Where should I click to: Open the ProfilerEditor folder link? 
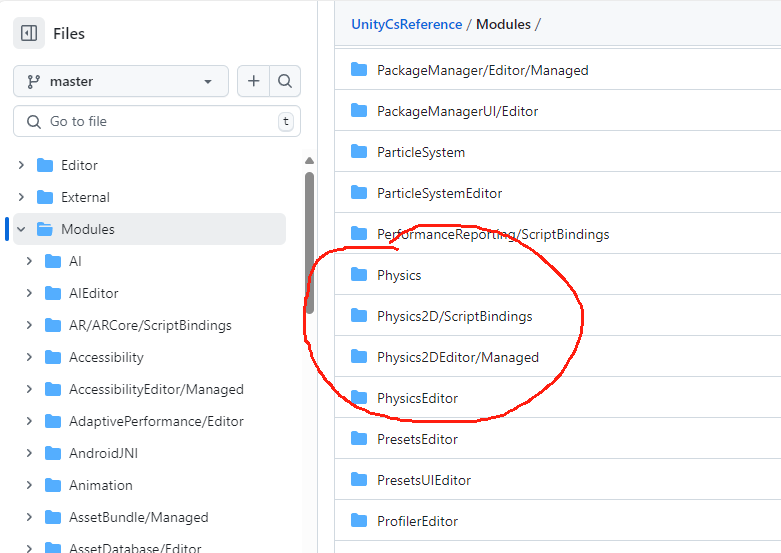pos(417,521)
